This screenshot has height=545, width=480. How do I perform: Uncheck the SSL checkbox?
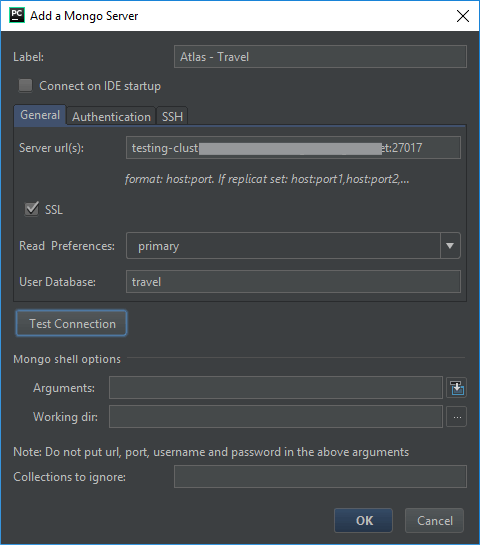click(x=32, y=209)
